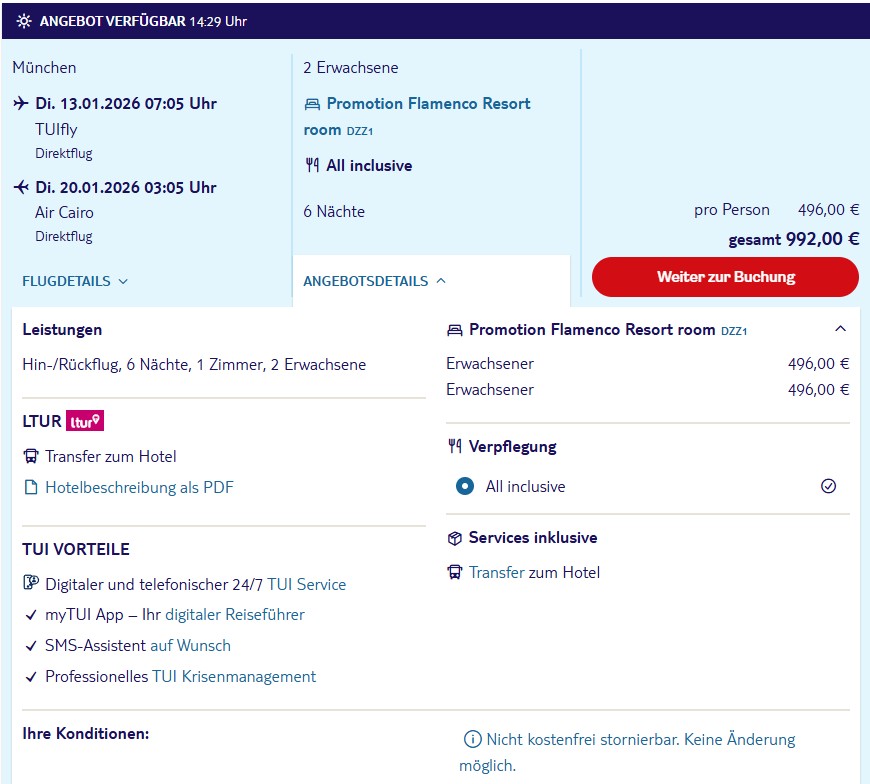Screen dimensions: 870x784
Task: Click the PDF document icon for hotel description
Action: (x=31, y=487)
